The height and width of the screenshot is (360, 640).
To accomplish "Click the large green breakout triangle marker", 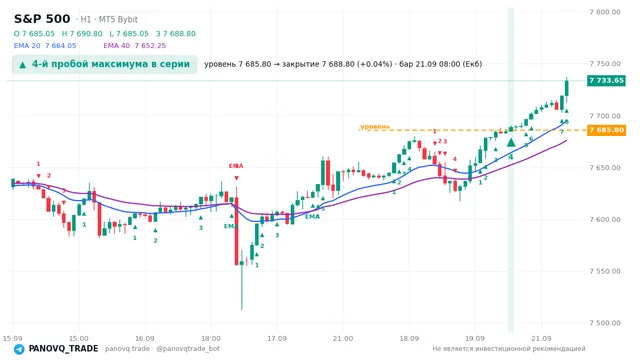I will tap(511, 142).
